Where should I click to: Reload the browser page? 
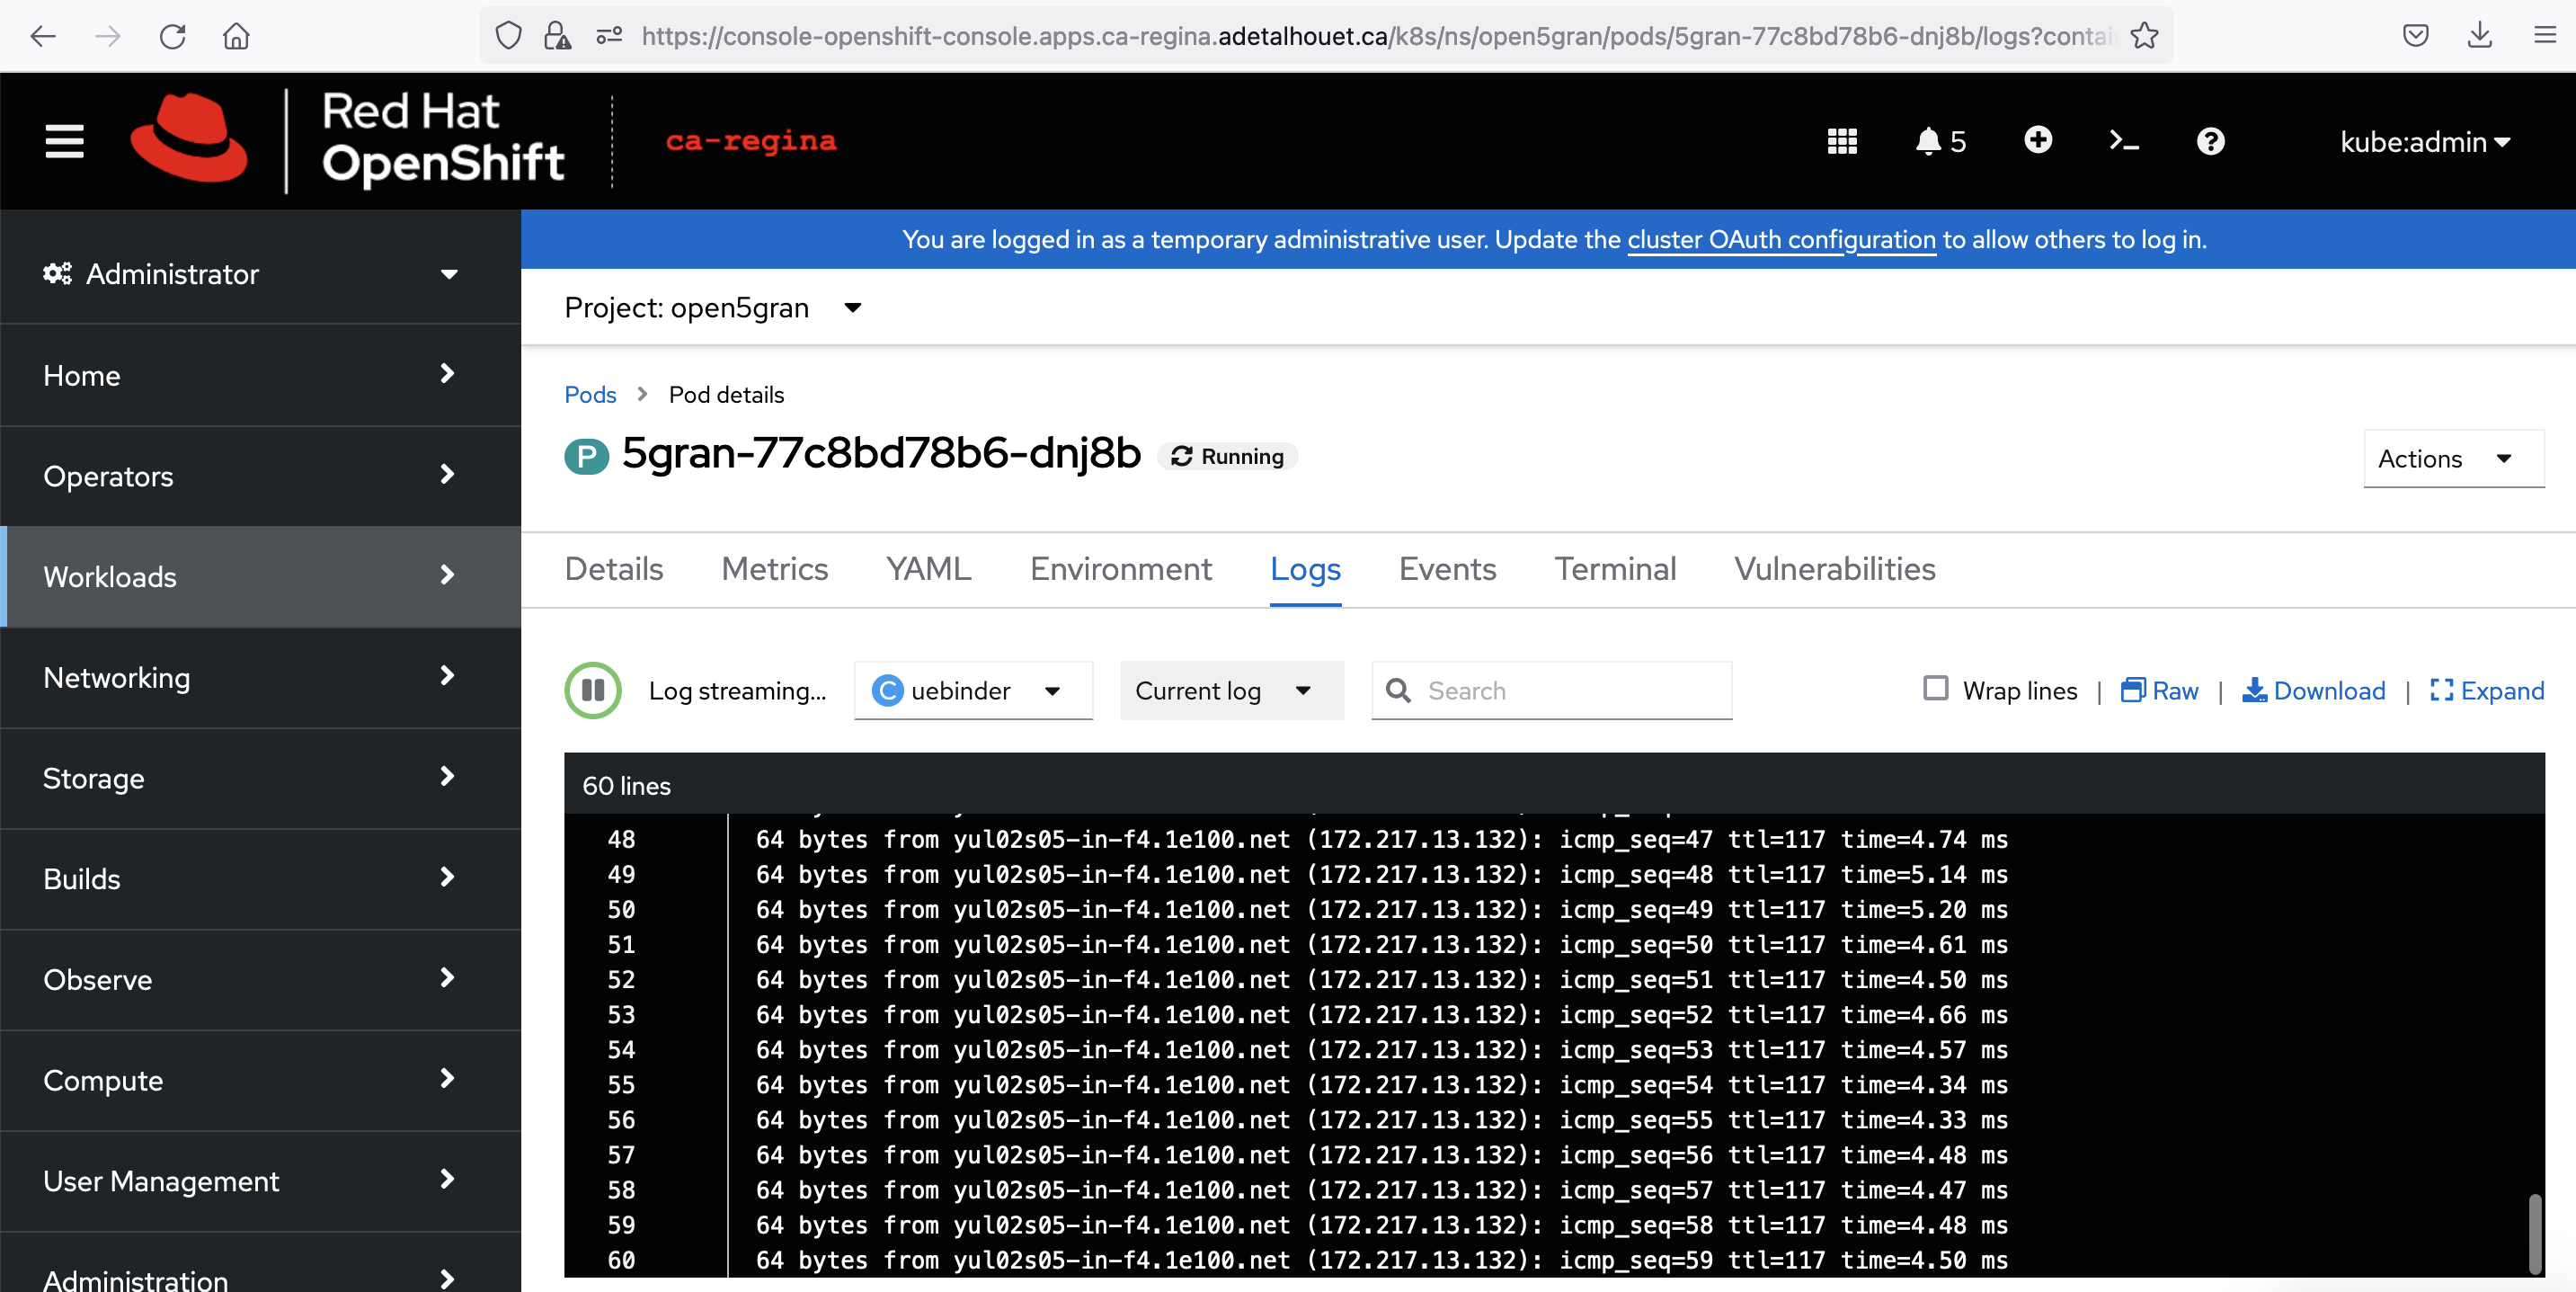pyautogui.click(x=172, y=36)
